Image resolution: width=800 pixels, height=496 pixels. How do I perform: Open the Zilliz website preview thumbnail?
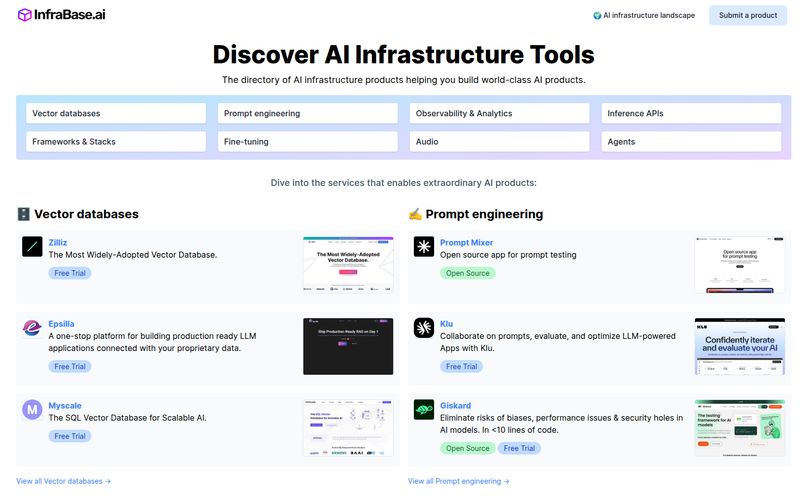coord(348,264)
